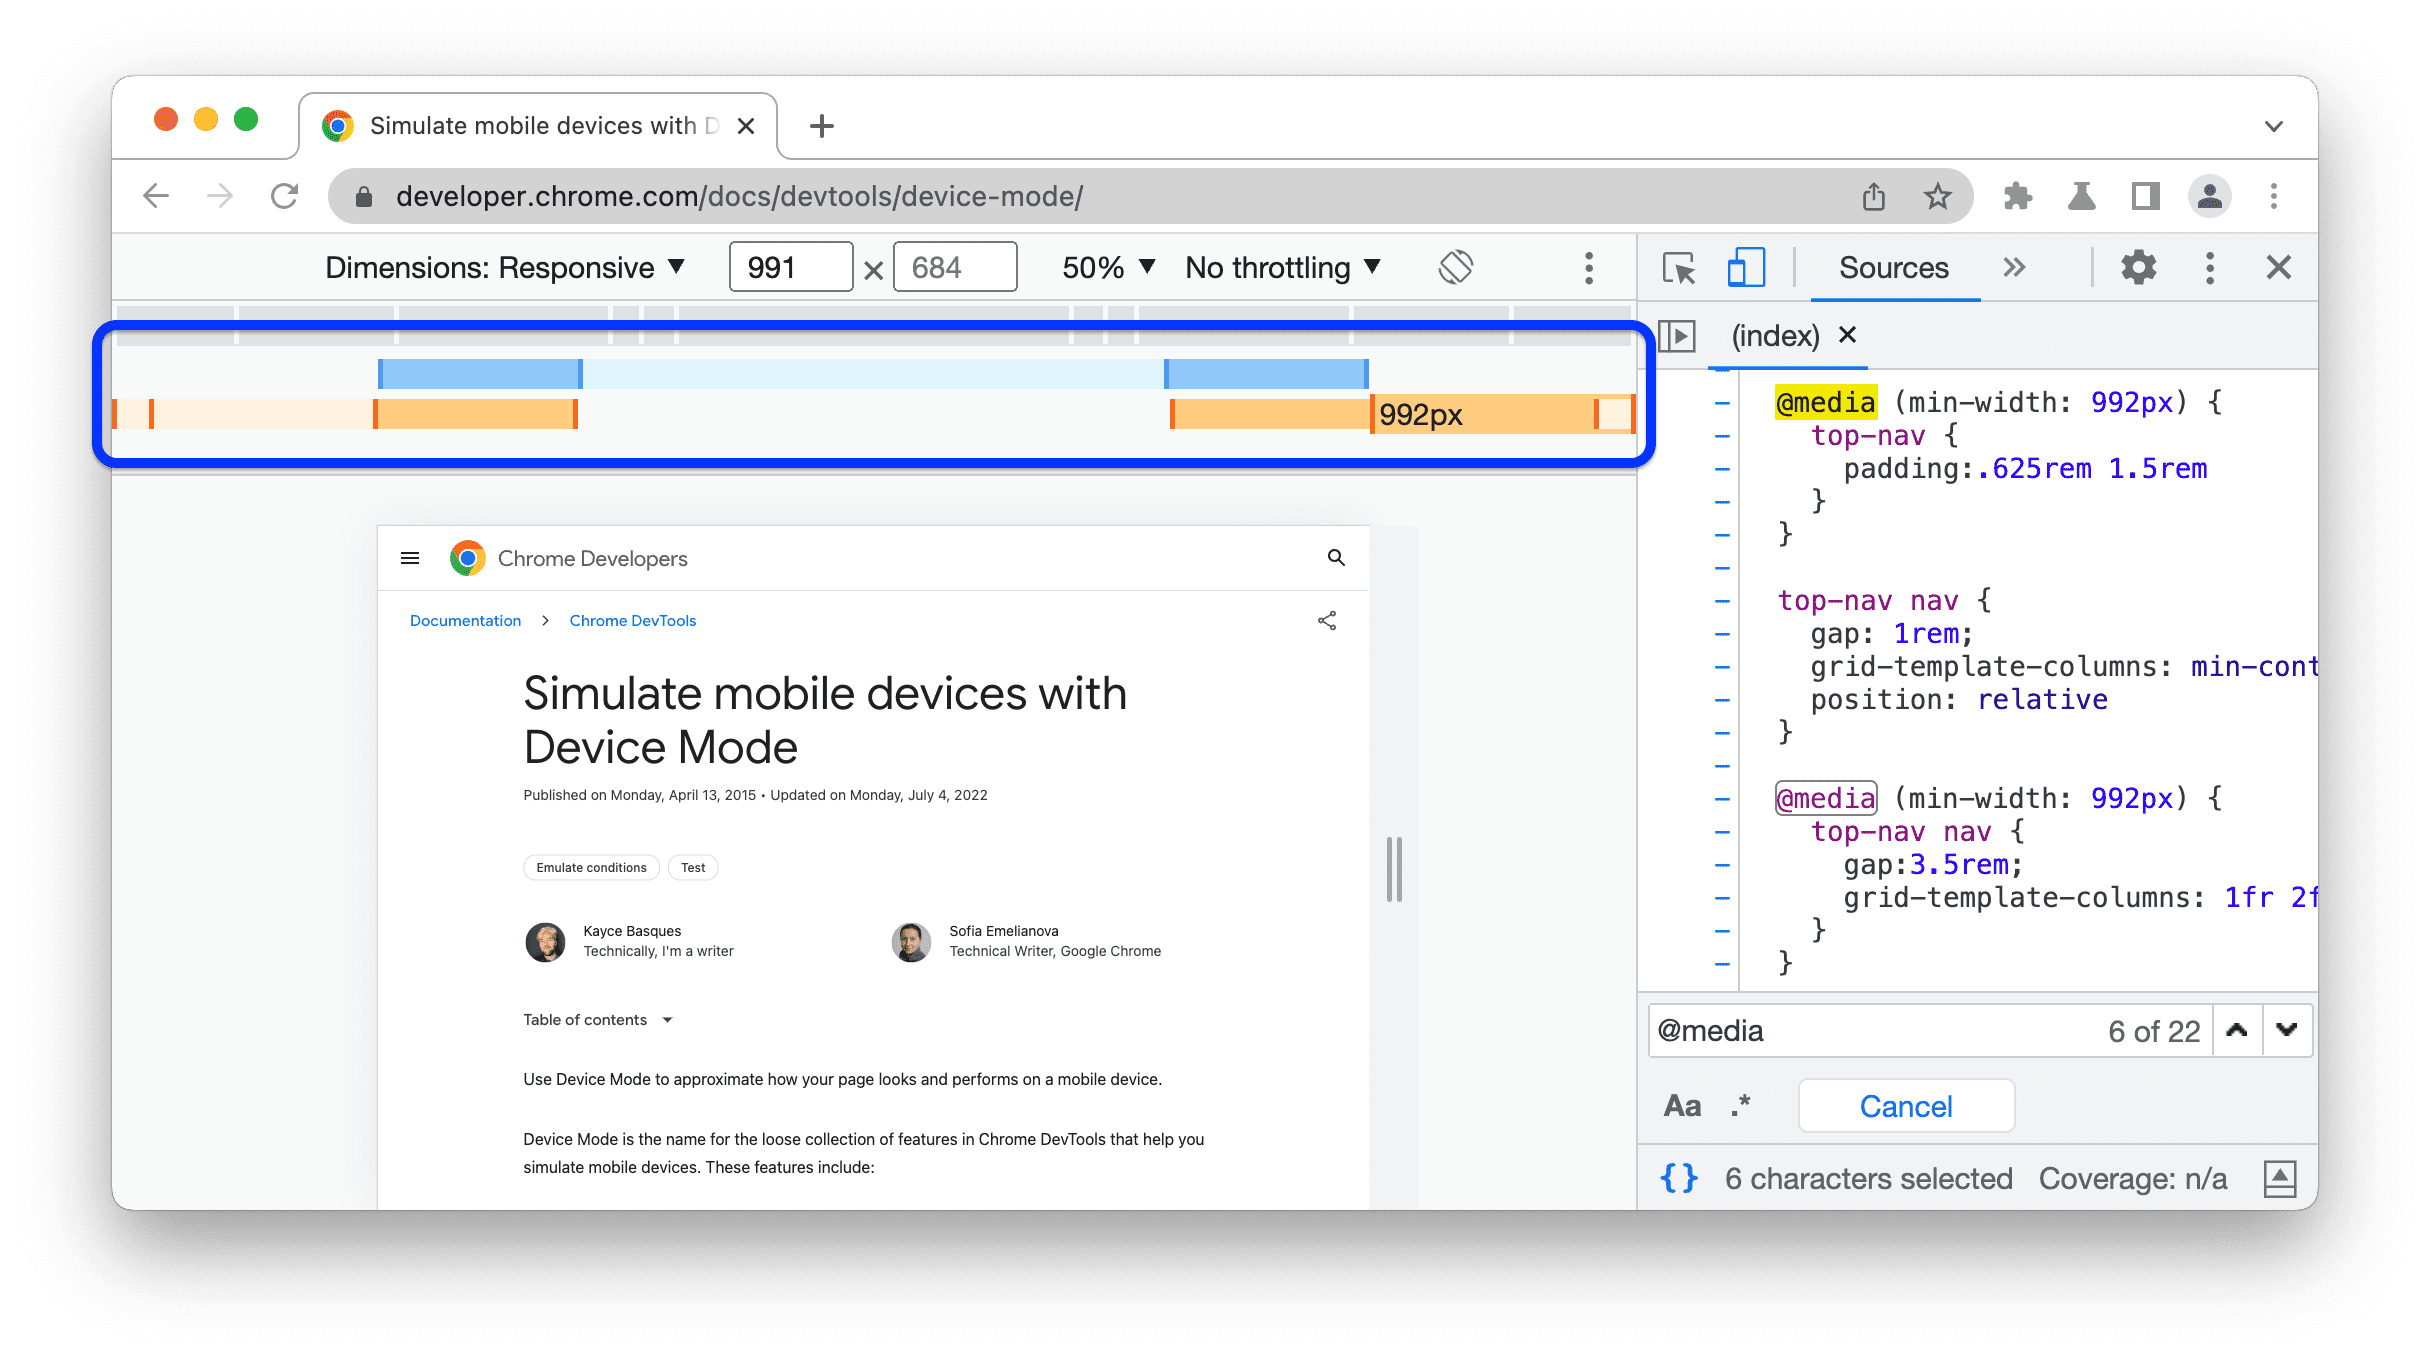Click the Documentation breadcrumb link
This screenshot has width=2430, height=1358.
pos(466,619)
